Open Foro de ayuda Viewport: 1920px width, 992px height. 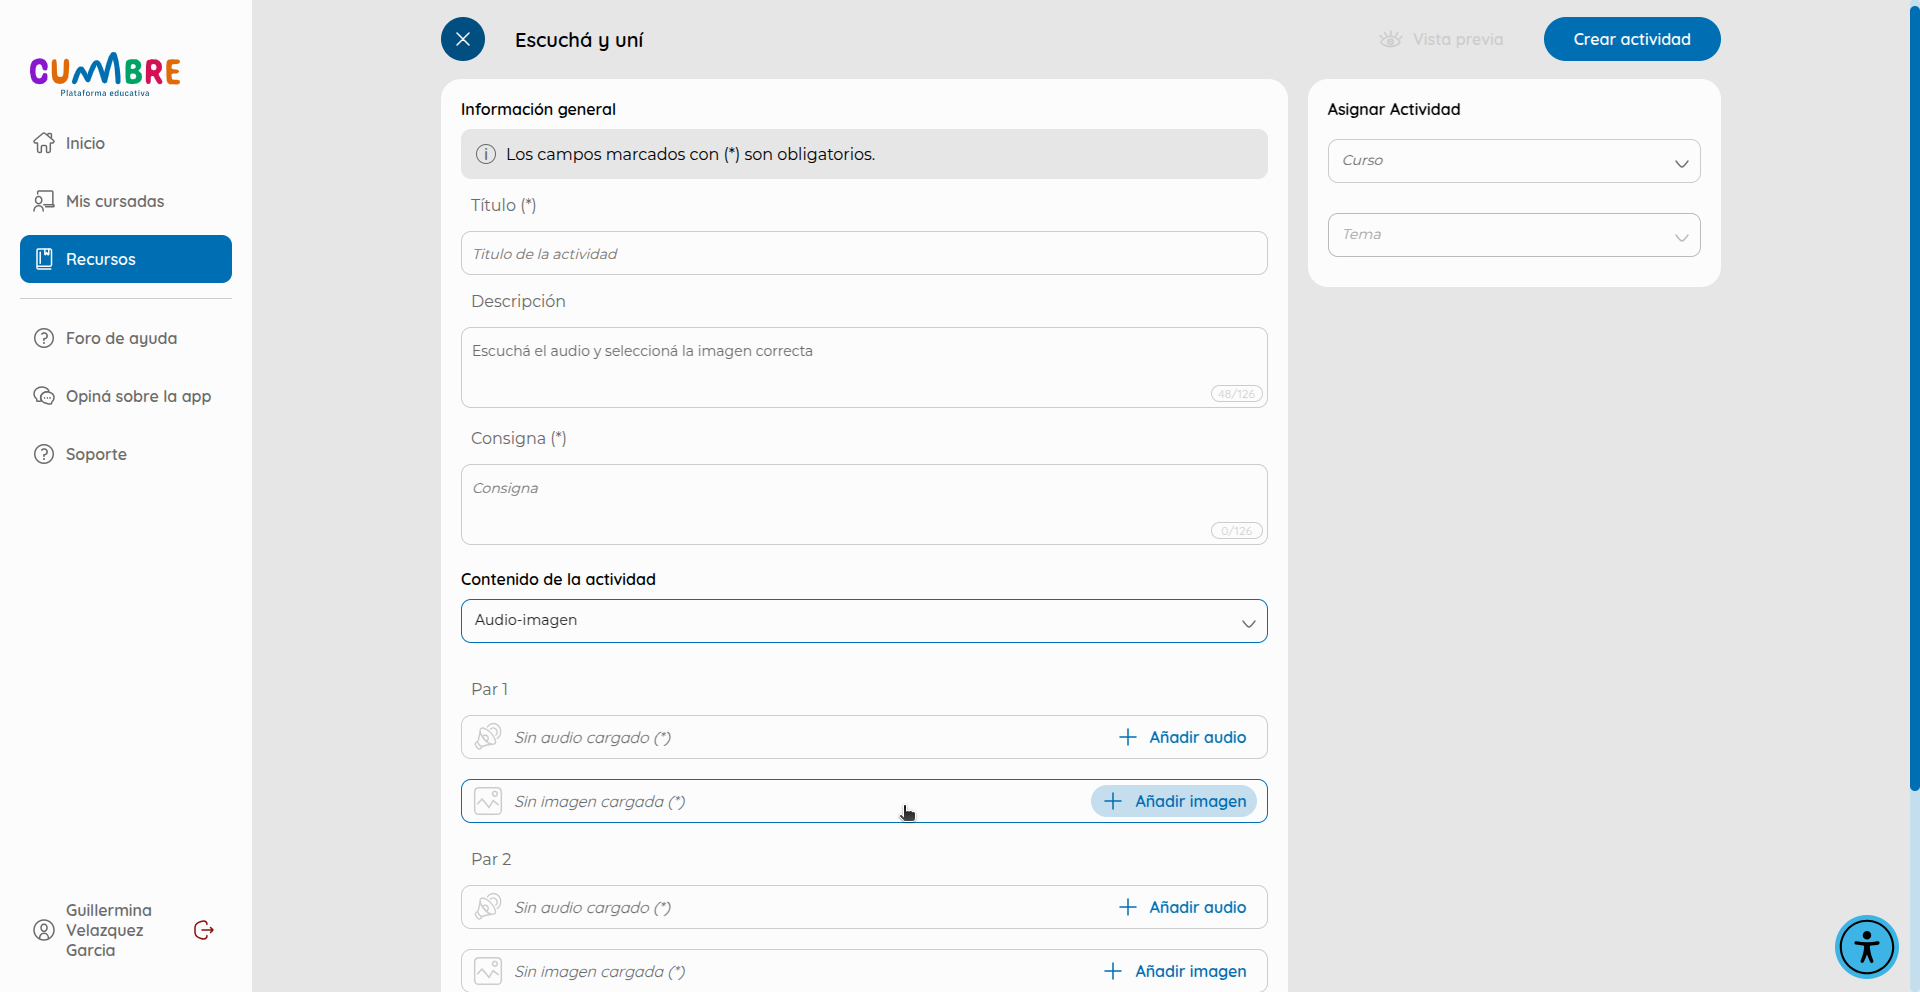(126, 338)
